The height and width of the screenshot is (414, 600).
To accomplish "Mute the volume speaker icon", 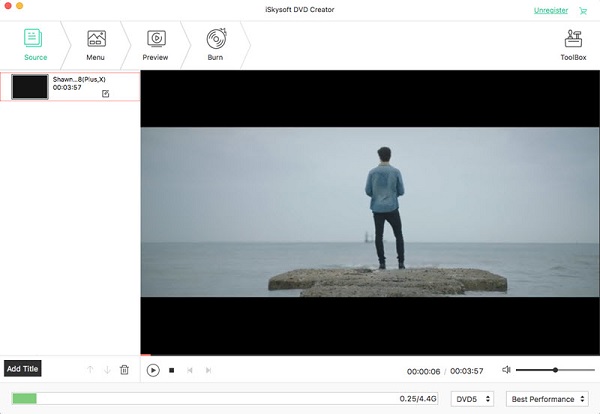I will (x=506, y=370).
